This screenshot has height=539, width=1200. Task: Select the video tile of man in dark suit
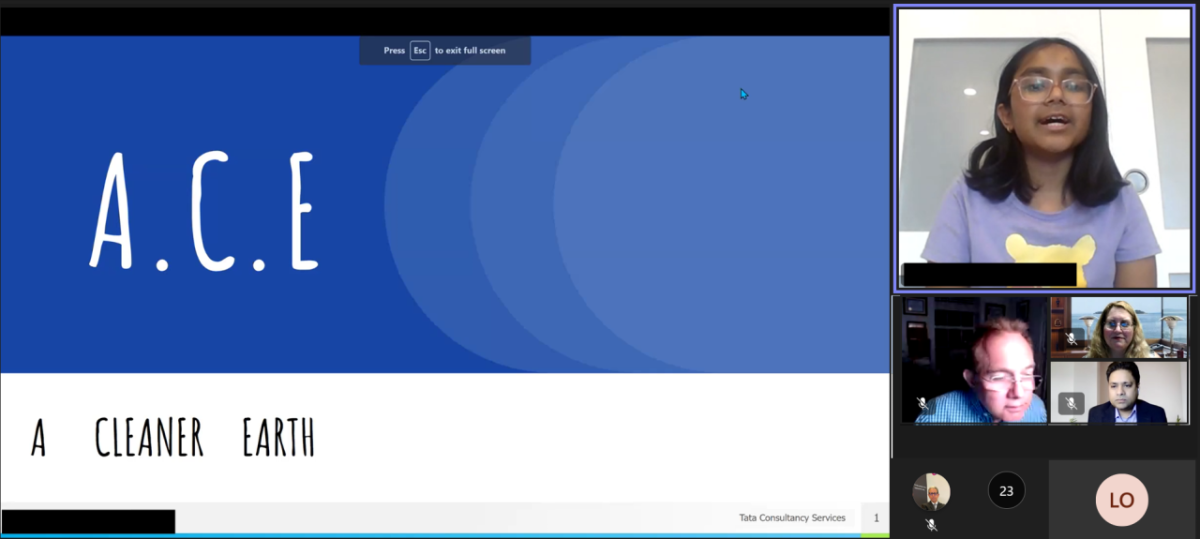click(1118, 392)
